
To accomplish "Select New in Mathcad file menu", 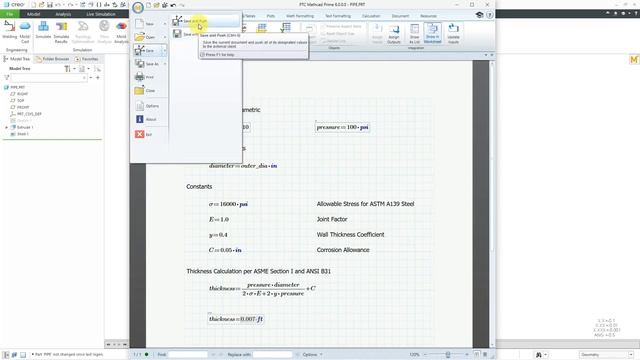I will click(149, 24).
